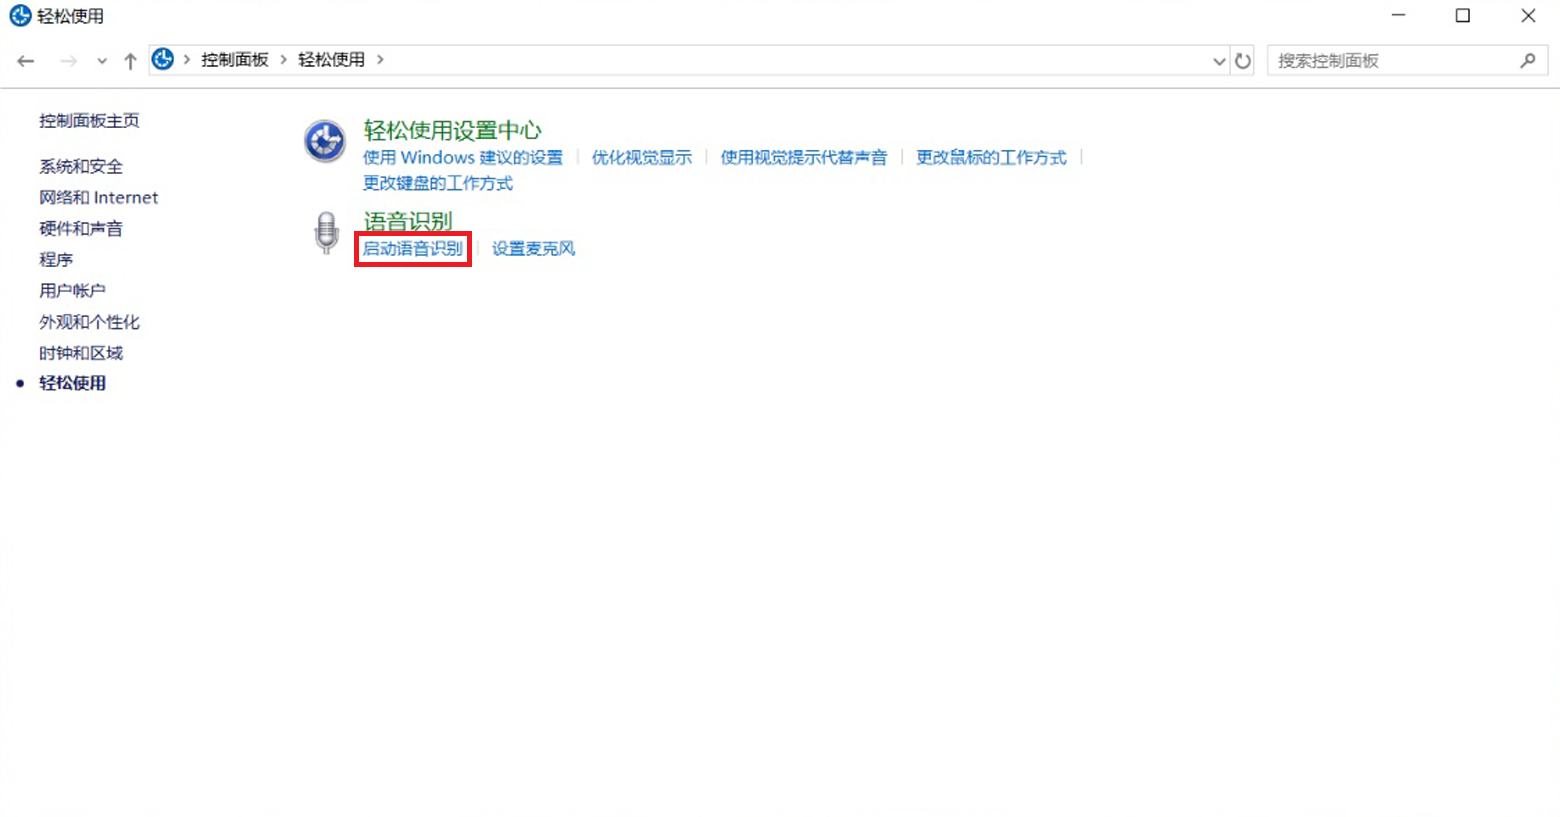Go to 硬件和声音 in sidebar
The height and width of the screenshot is (817, 1560).
click(x=81, y=228)
